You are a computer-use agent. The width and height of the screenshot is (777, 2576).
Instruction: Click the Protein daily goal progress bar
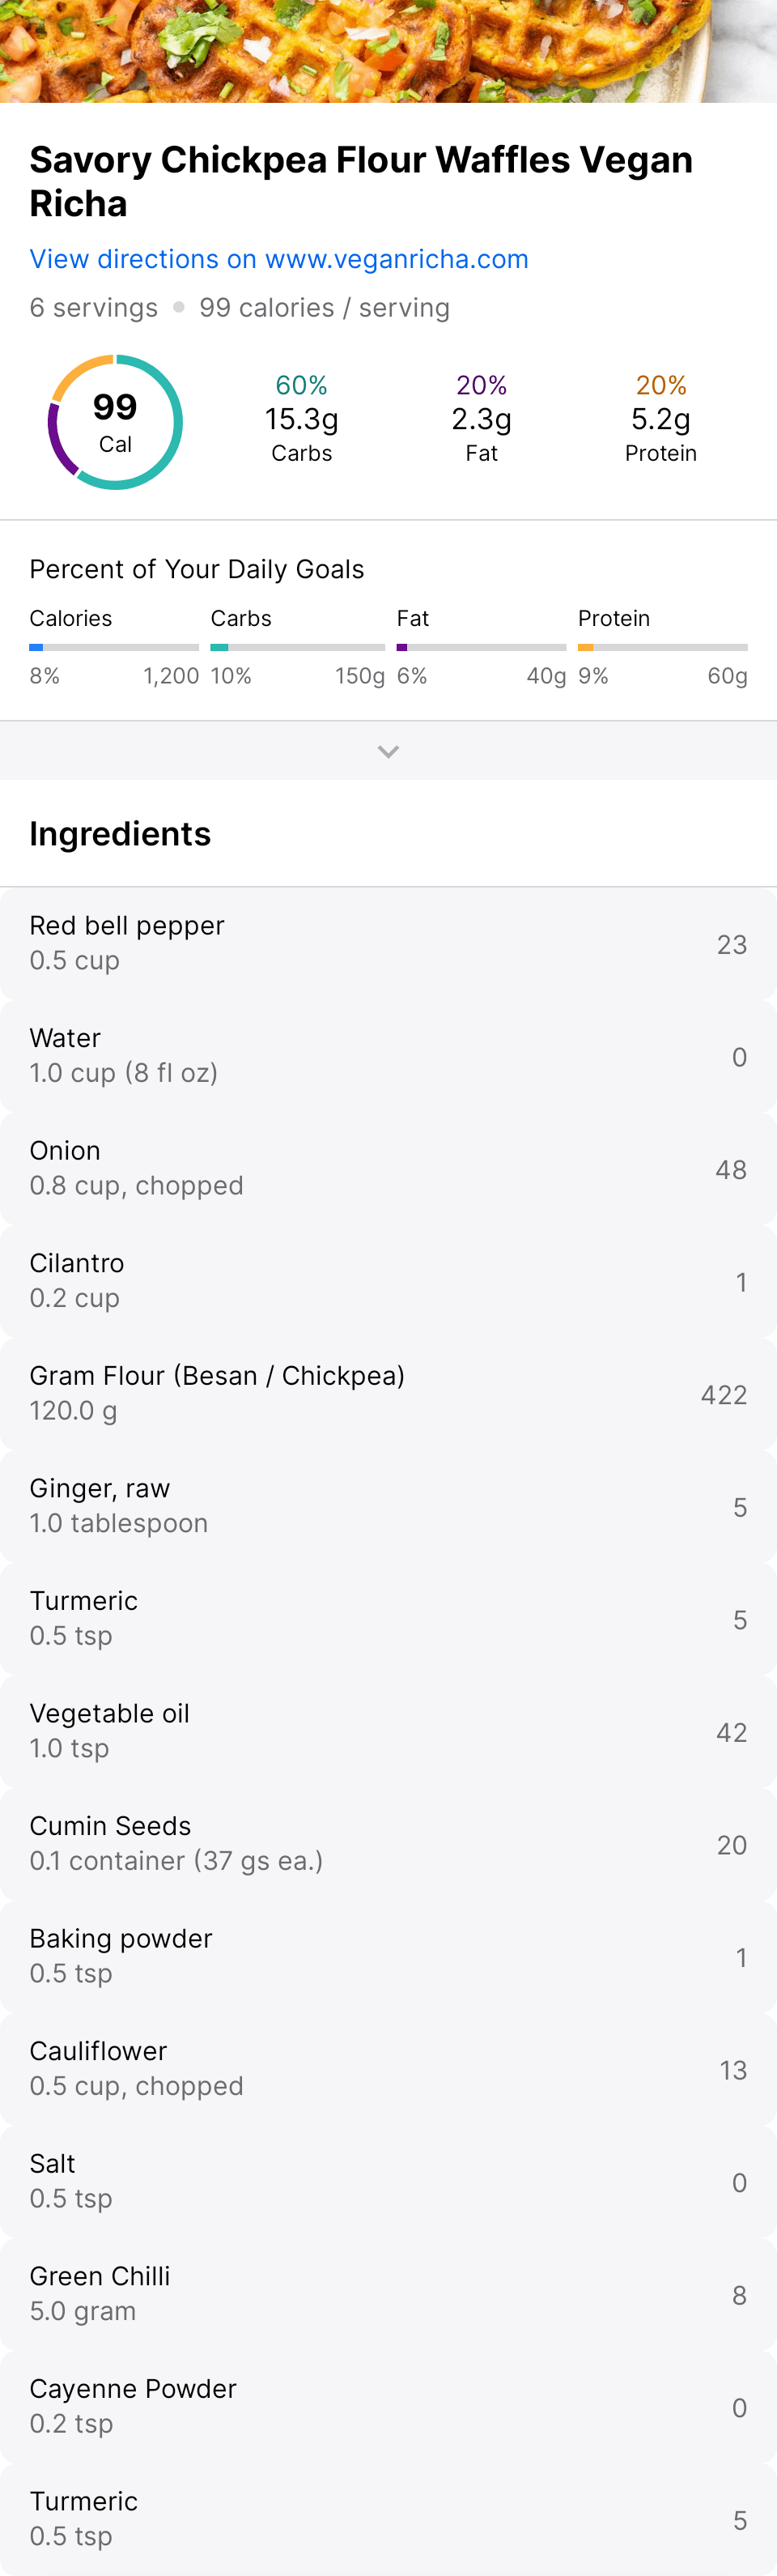(662, 647)
